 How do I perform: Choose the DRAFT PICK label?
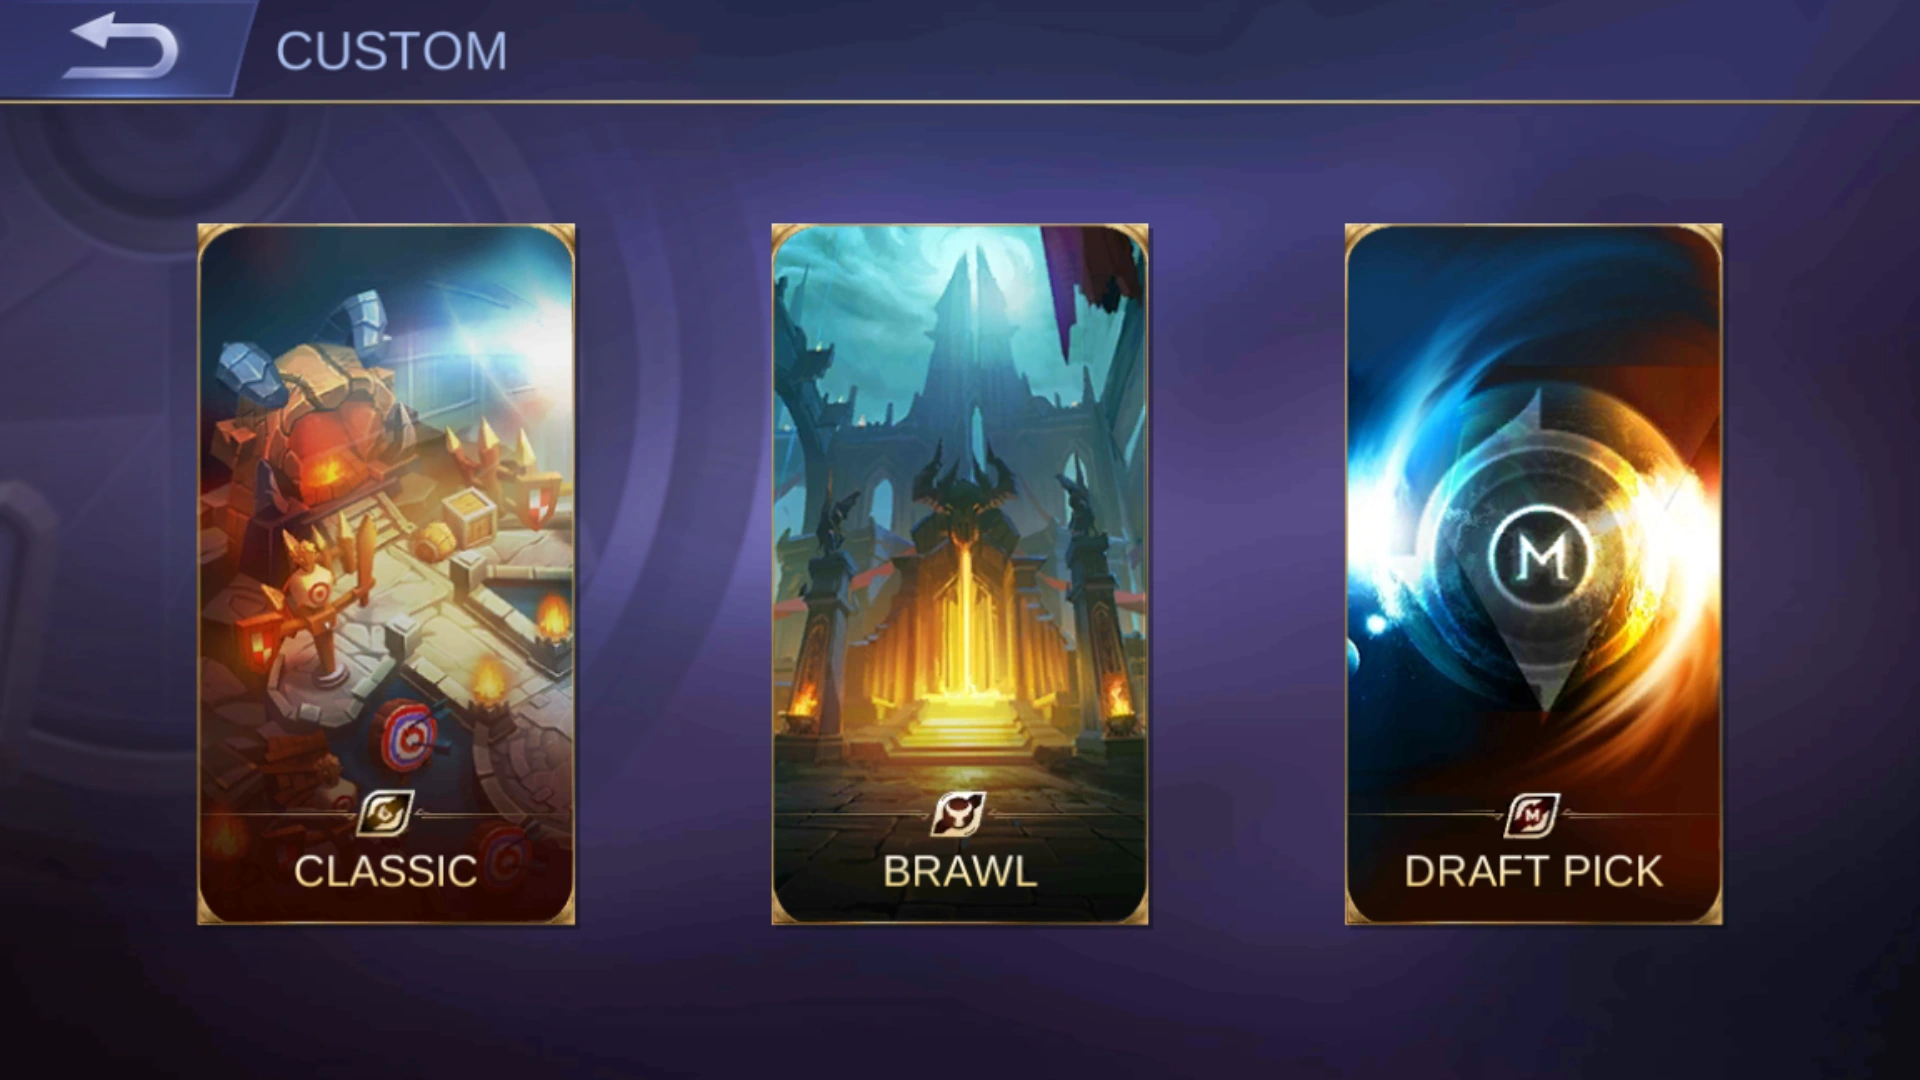tap(1533, 871)
